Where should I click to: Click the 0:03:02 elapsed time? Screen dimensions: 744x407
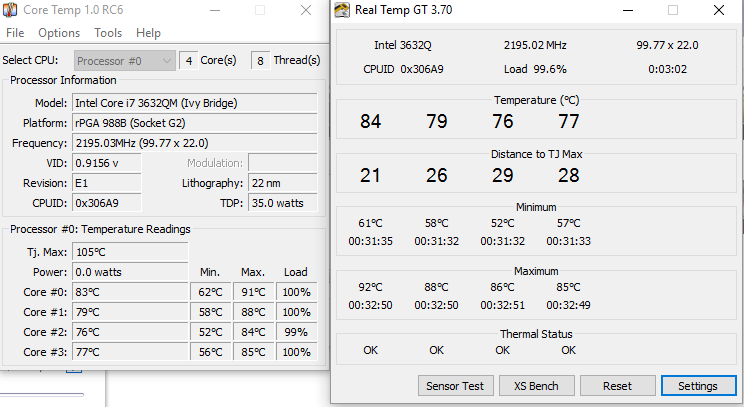(667, 69)
